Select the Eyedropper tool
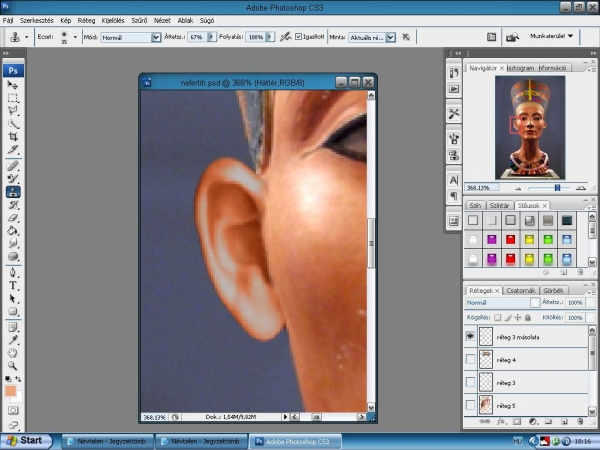This screenshot has width=600, height=450. click(x=13, y=340)
